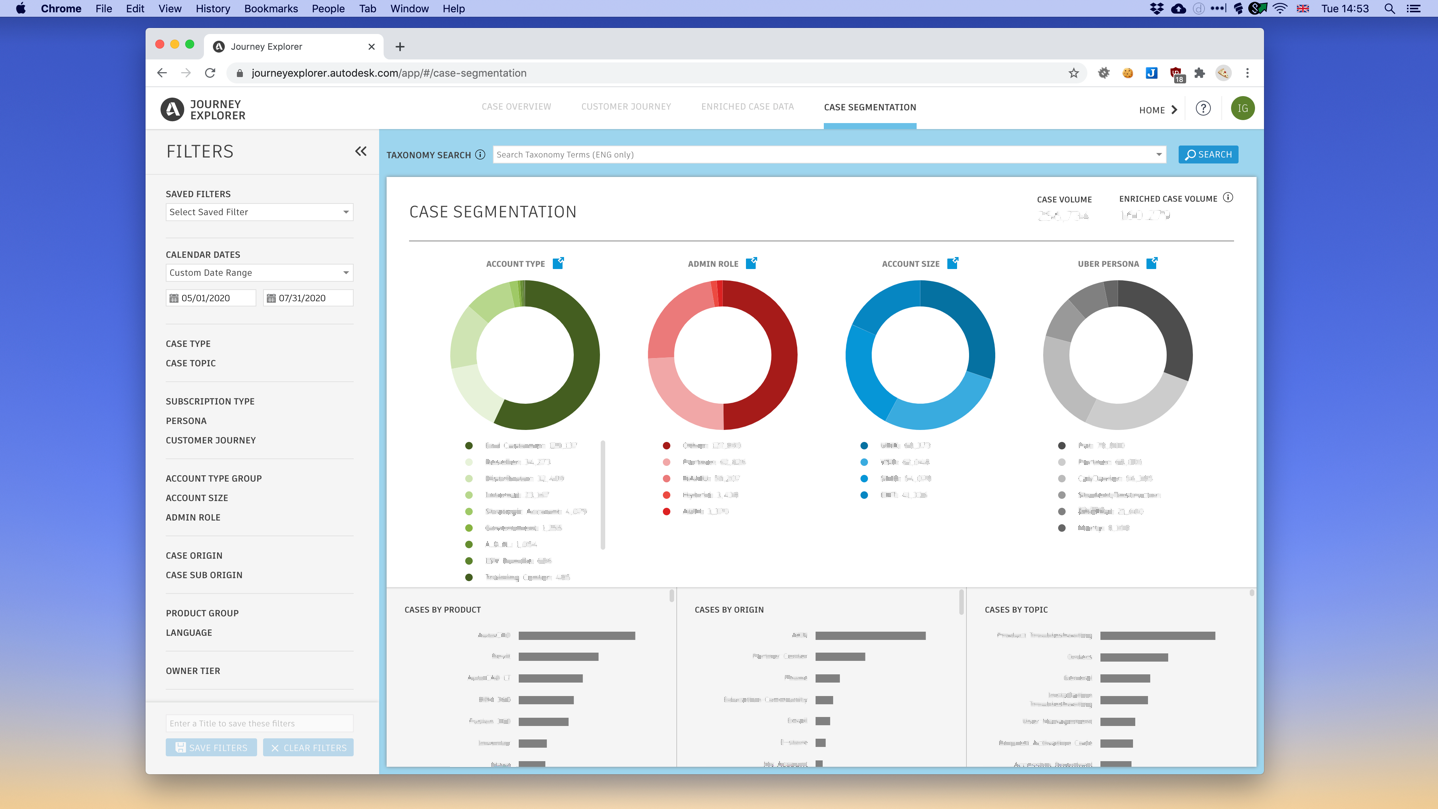1438x809 pixels.
Task: Open Wi-Fi status in menu bar
Action: tap(1280, 8)
